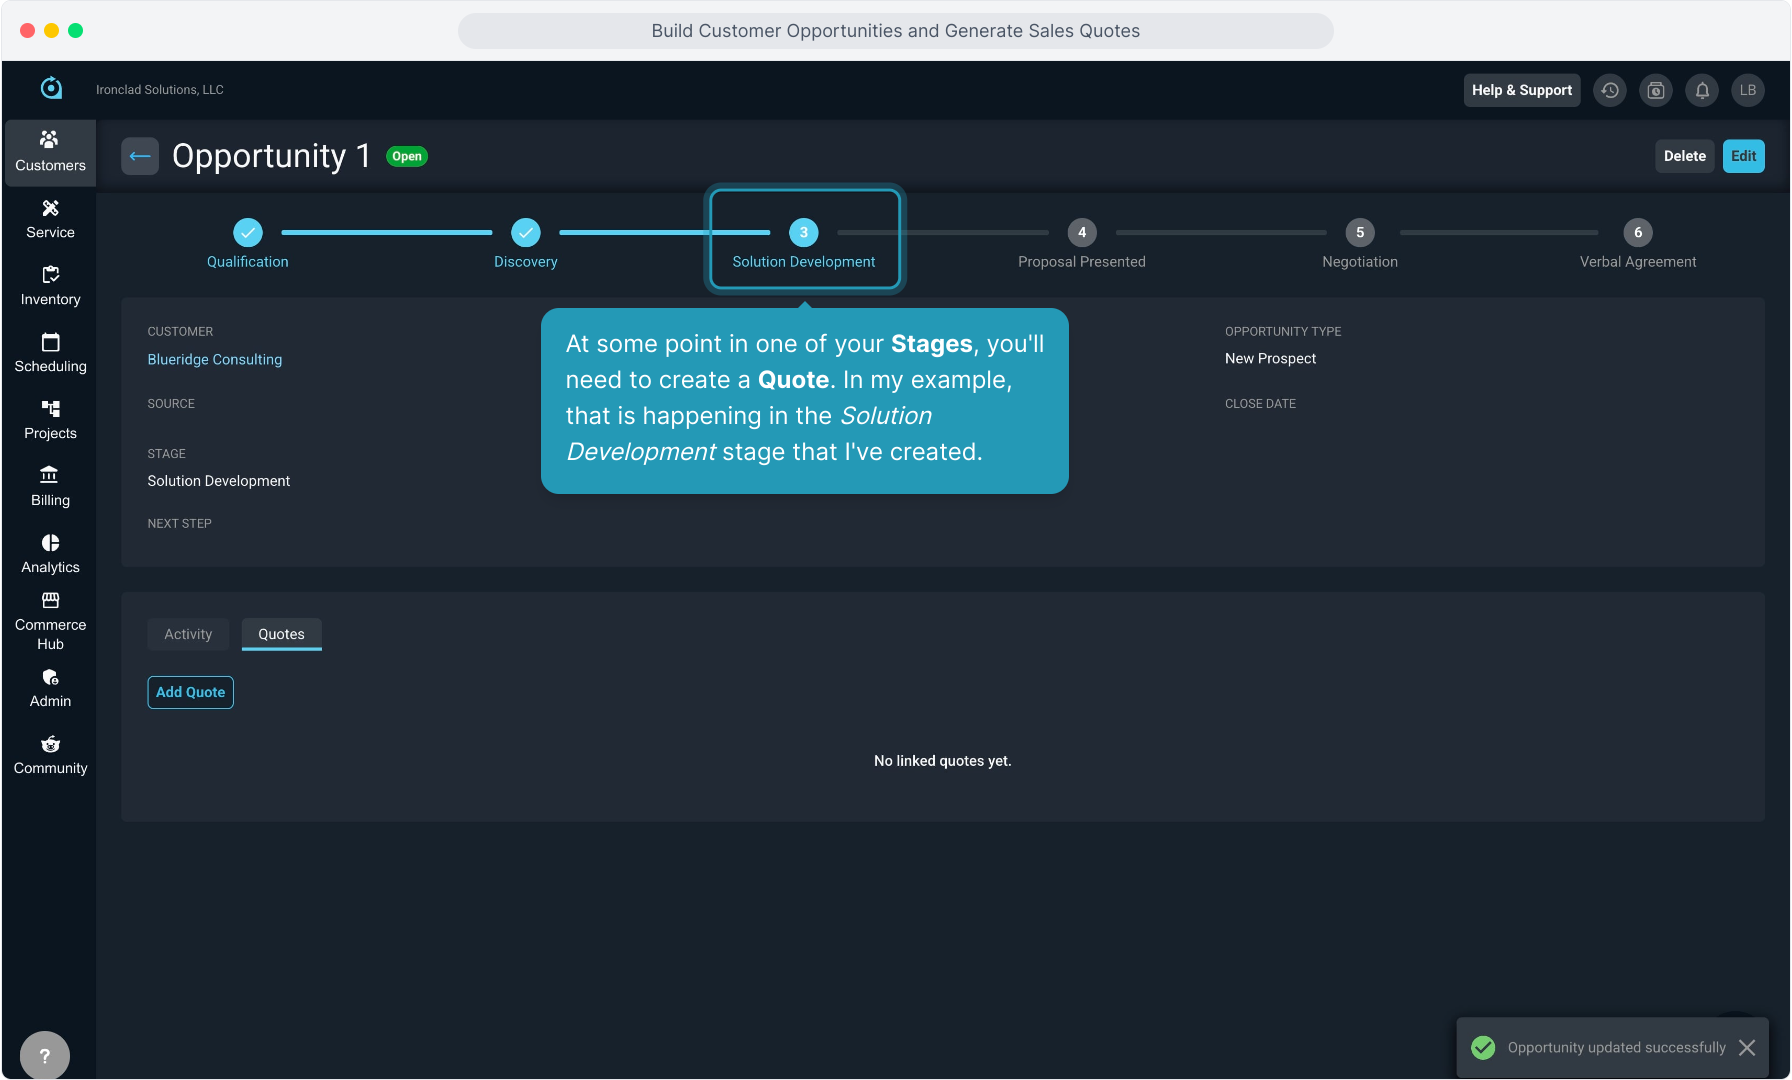Select the Negotiation stage marker
Screen dimensions: 1792x1080
point(1359,233)
